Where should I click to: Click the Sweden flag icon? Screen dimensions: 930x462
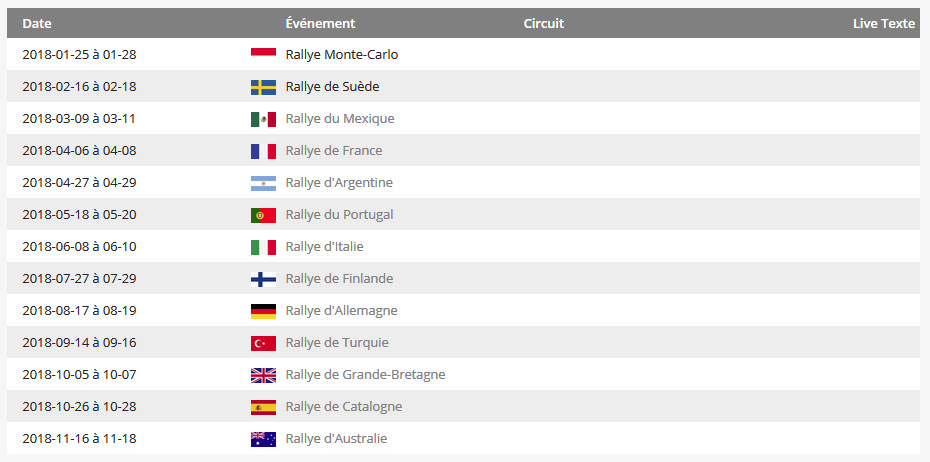263,87
